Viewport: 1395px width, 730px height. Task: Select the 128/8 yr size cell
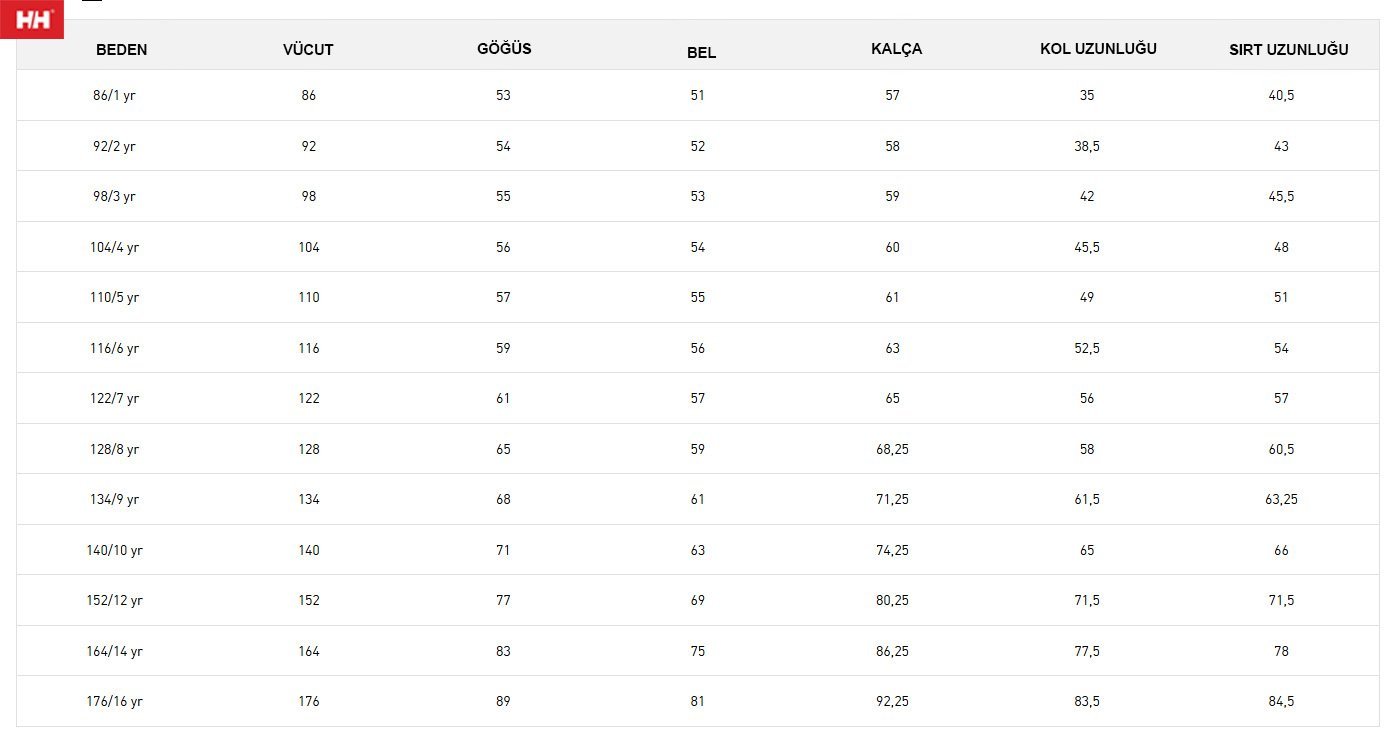pos(114,449)
